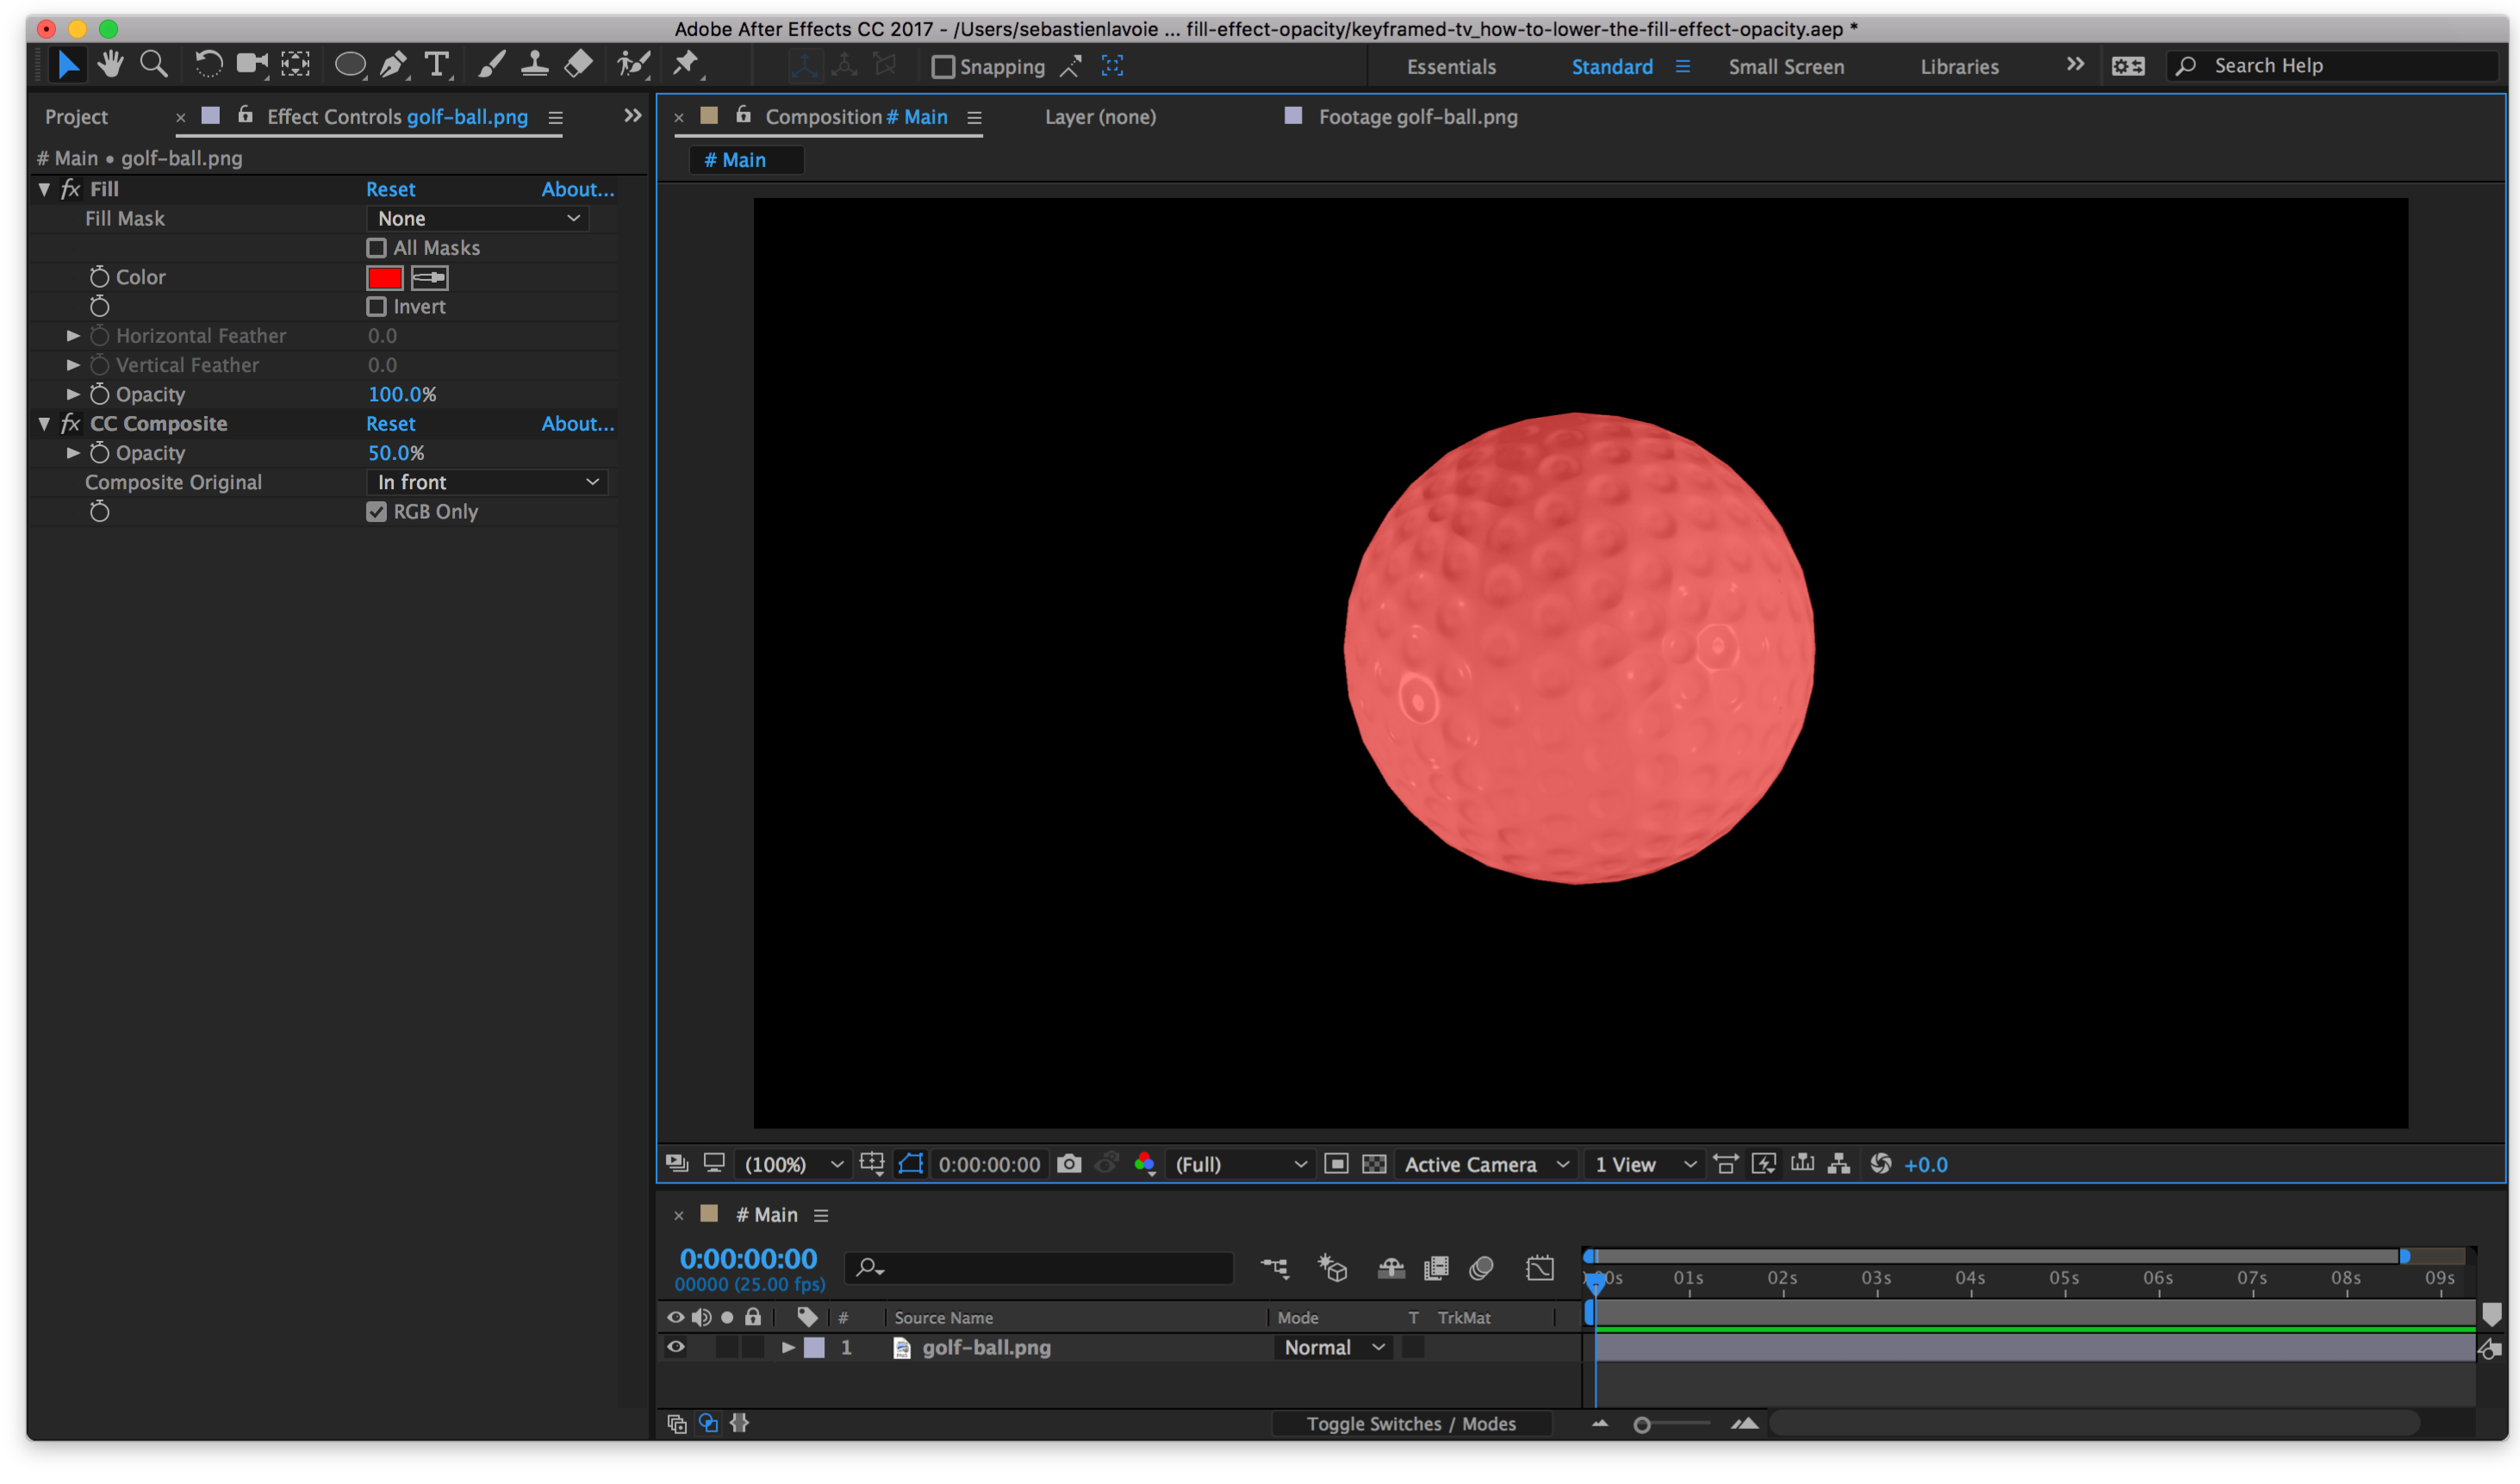Viewport: 2520px width, 1484px height.
Task: Click inside the timeline layer search field
Action: coord(1040,1267)
